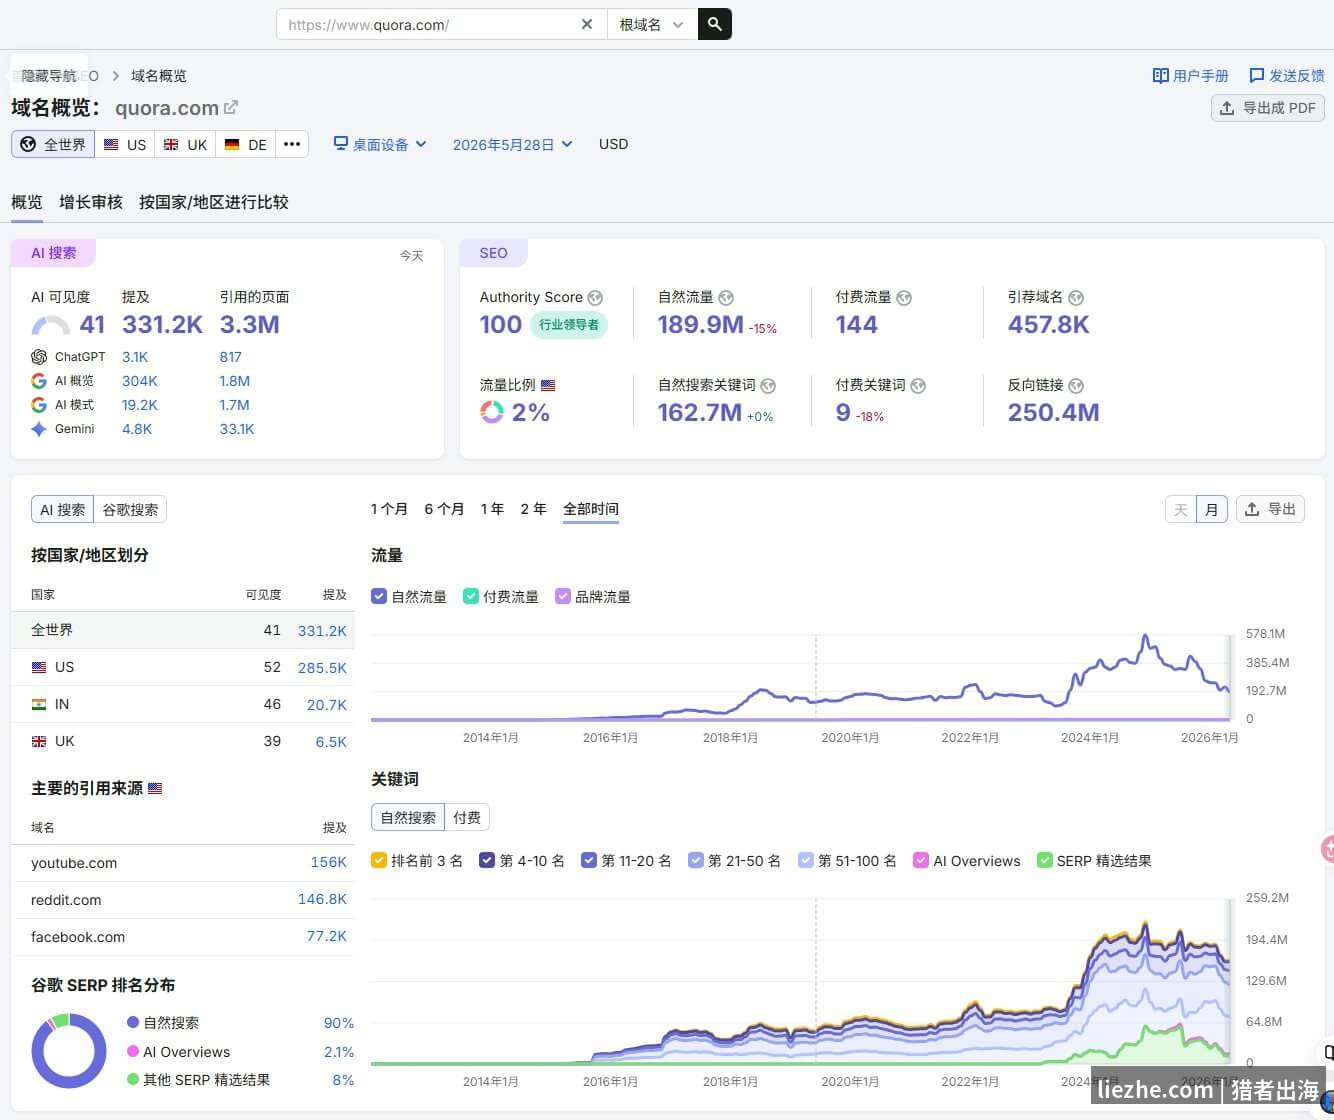The width and height of the screenshot is (1334, 1120).
Task: Open the 桌面设备 device dropdown
Action: coord(380,144)
